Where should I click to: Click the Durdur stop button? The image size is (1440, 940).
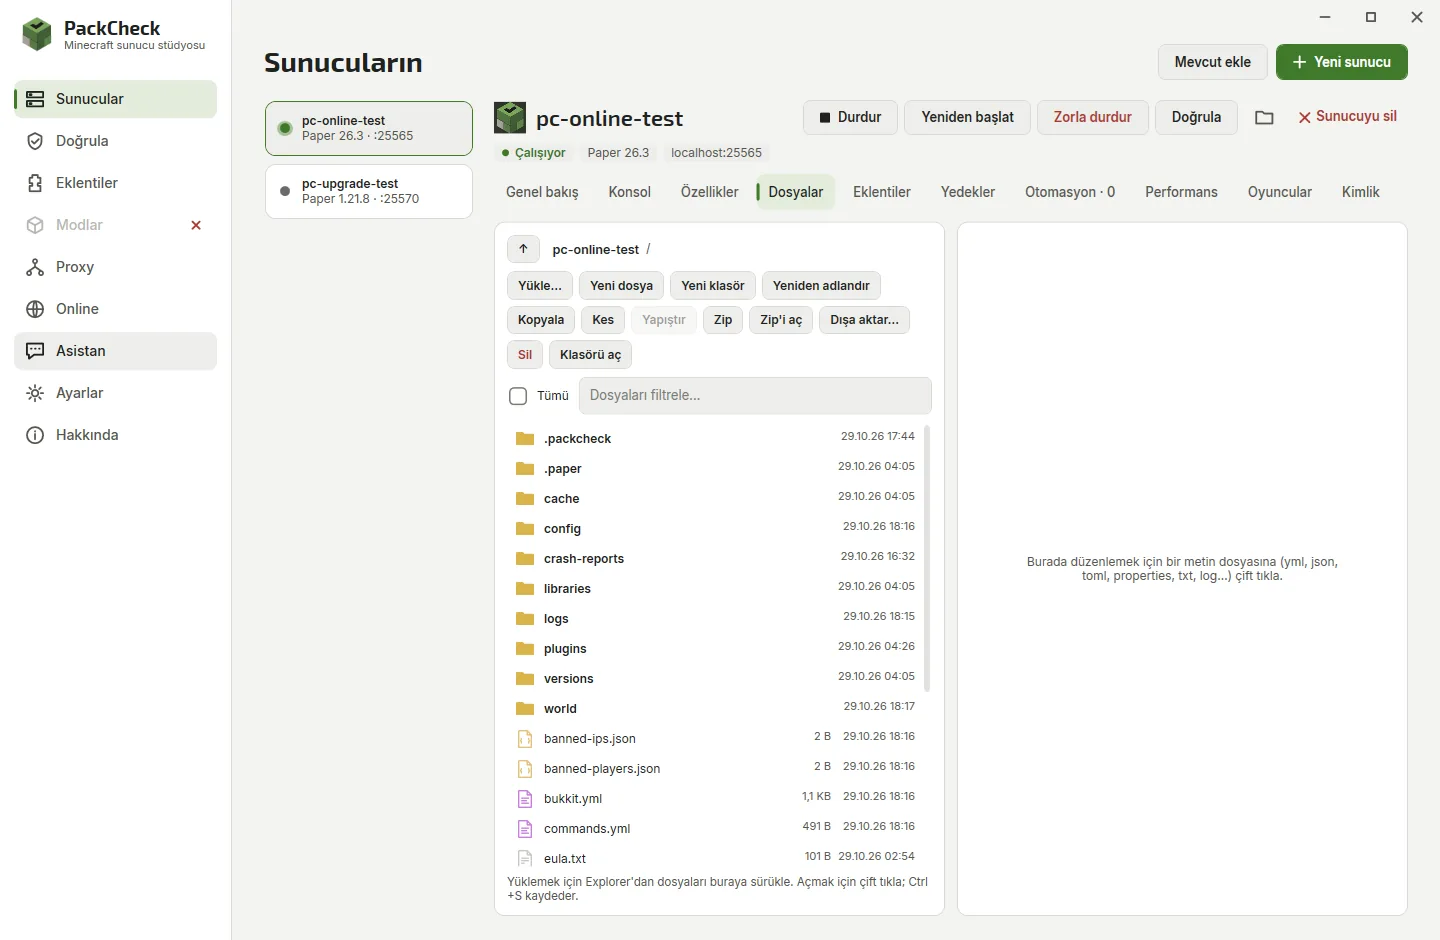[x=850, y=117]
